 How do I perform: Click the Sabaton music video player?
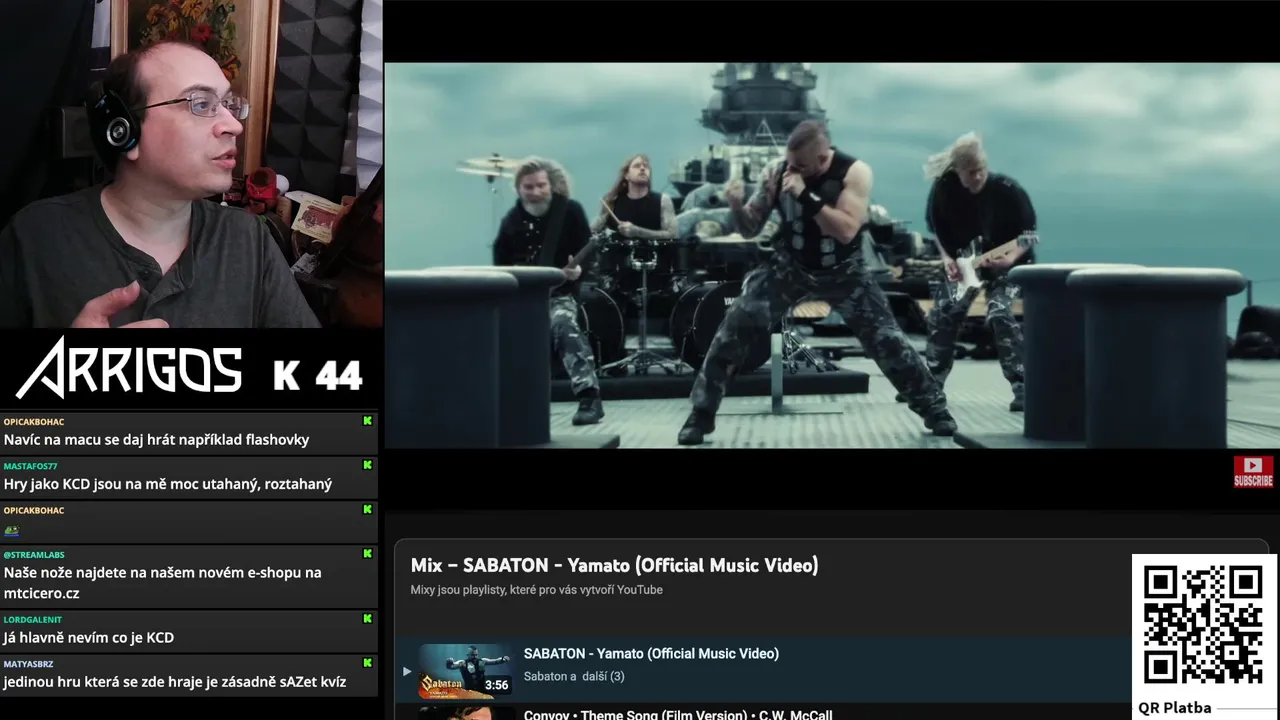pos(832,255)
